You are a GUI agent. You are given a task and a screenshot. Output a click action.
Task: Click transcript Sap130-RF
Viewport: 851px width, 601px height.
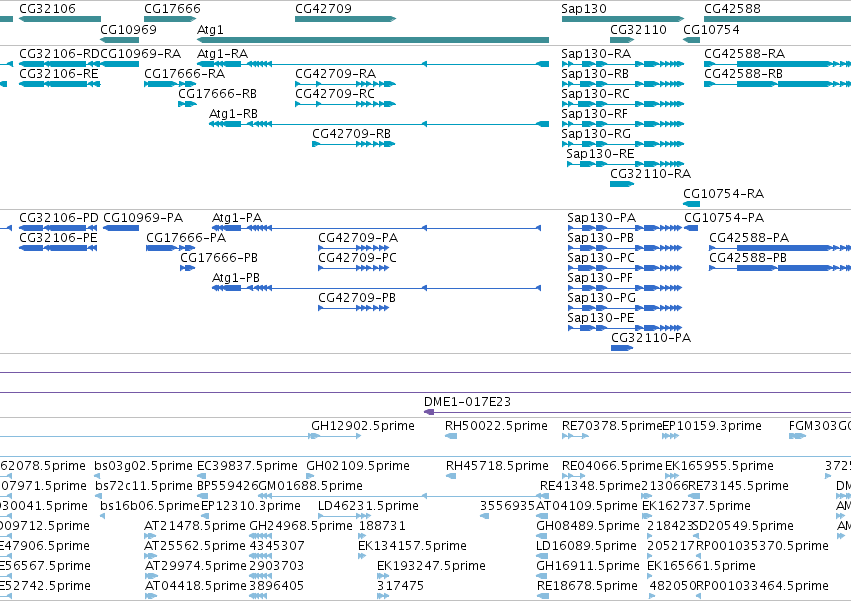tap(623, 124)
